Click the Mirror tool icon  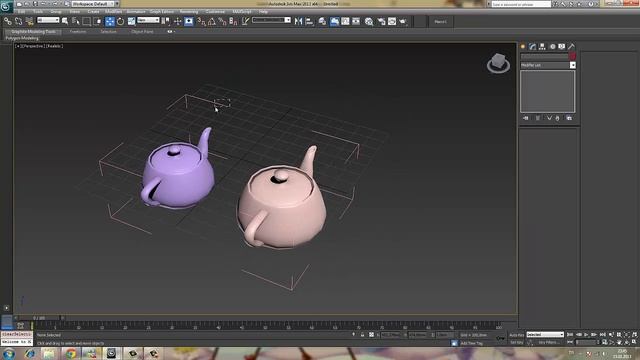coord(298,21)
